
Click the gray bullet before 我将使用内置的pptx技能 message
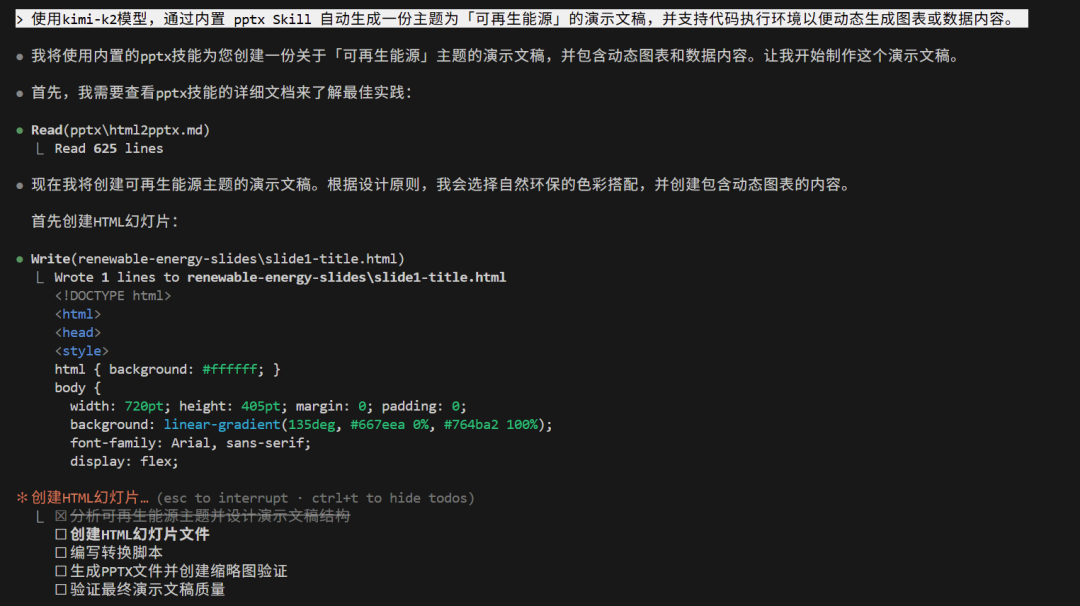click(x=20, y=57)
